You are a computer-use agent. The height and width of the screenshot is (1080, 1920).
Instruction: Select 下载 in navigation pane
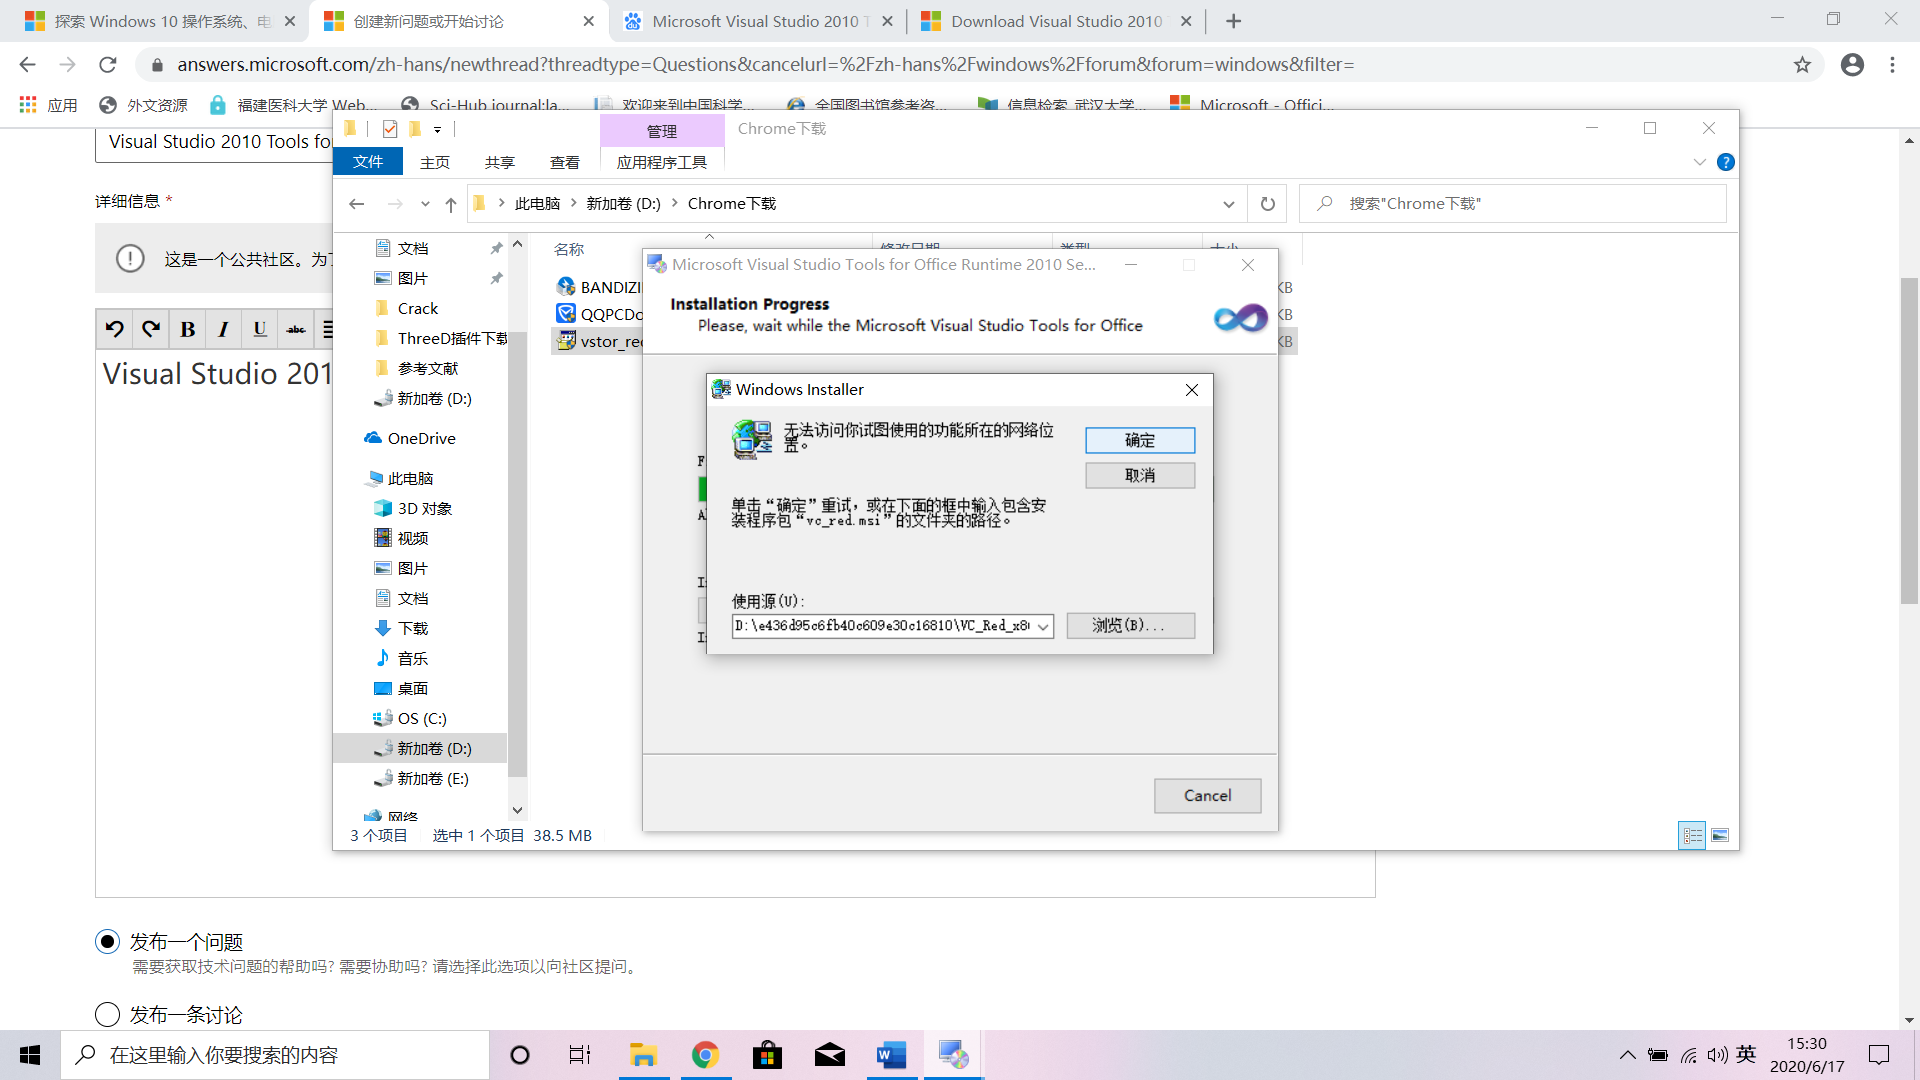(402, 629)
